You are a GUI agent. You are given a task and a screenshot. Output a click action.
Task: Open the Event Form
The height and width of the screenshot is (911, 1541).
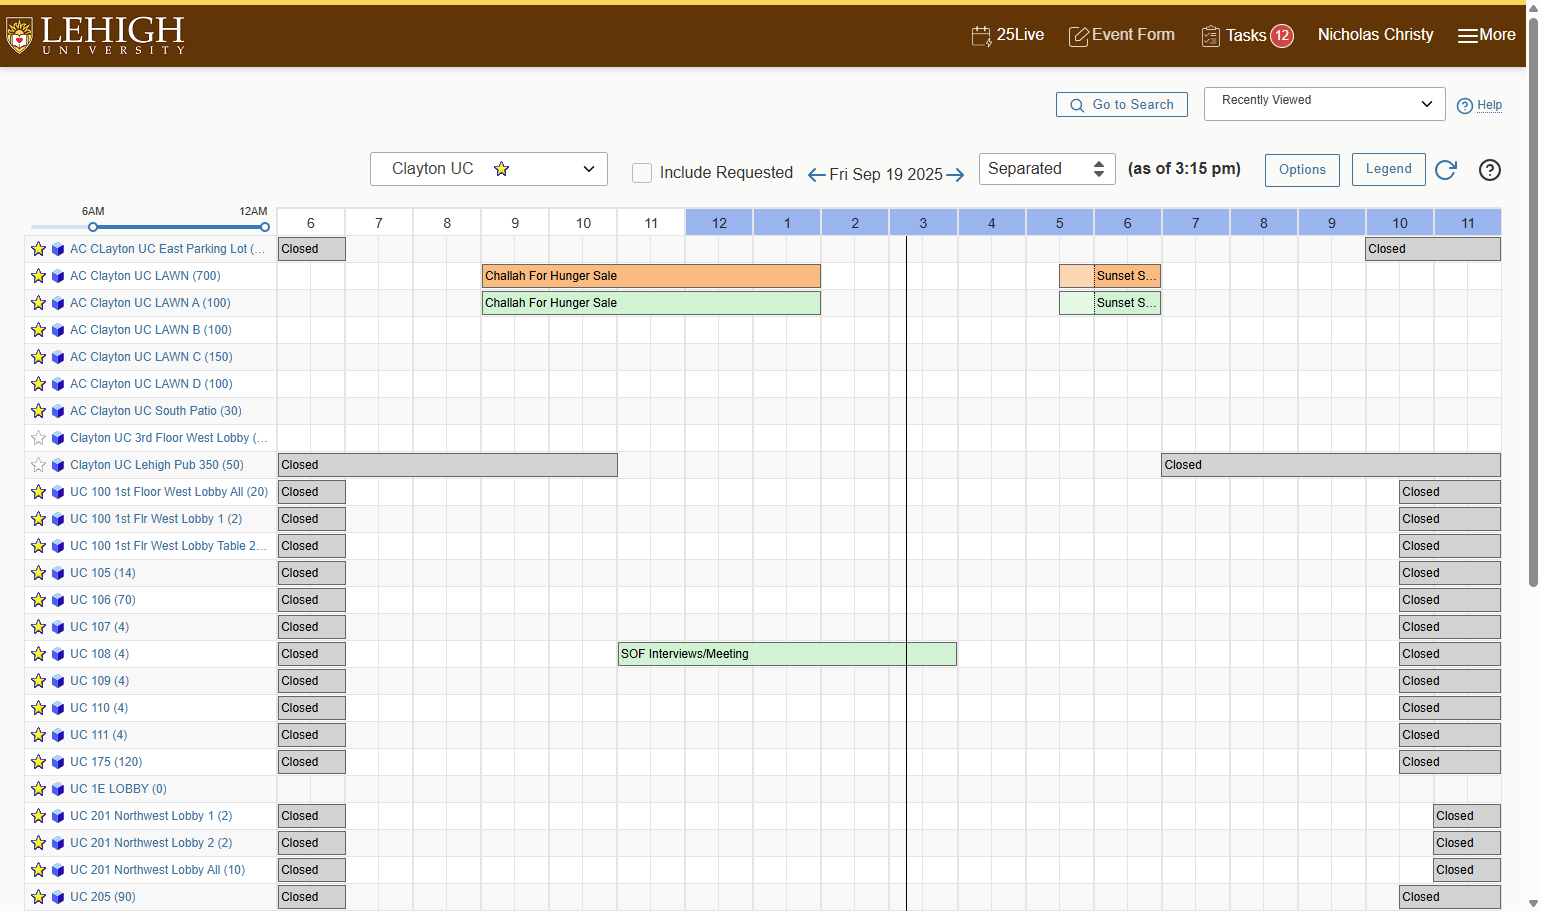(x=1122, y=35)
